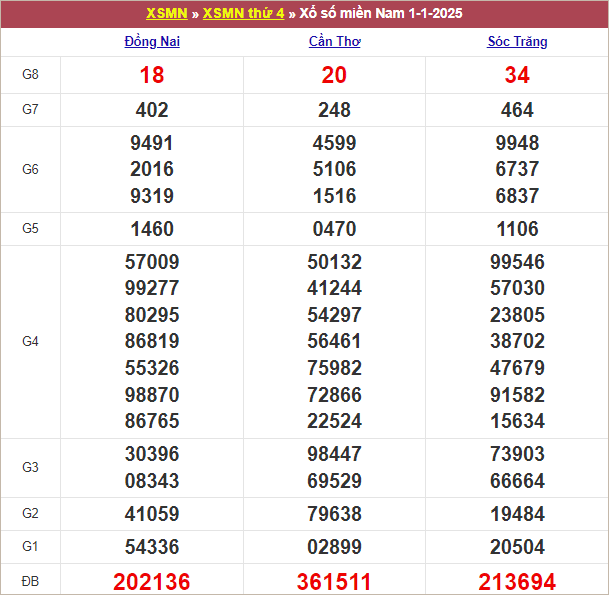The height and width of the screenshot is (595, 609).
Task: Click the G6 value 1516
Action: 334,196
